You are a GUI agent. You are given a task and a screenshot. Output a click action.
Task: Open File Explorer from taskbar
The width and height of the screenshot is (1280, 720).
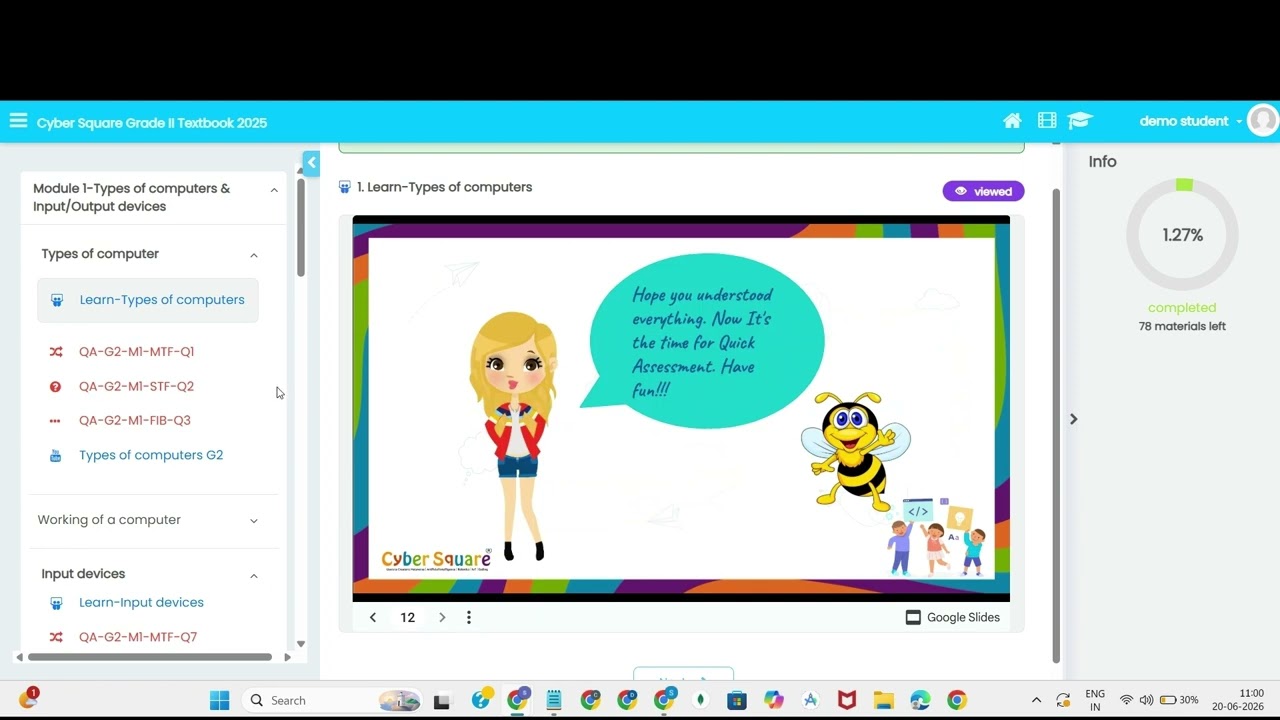[x=883, y=700]
